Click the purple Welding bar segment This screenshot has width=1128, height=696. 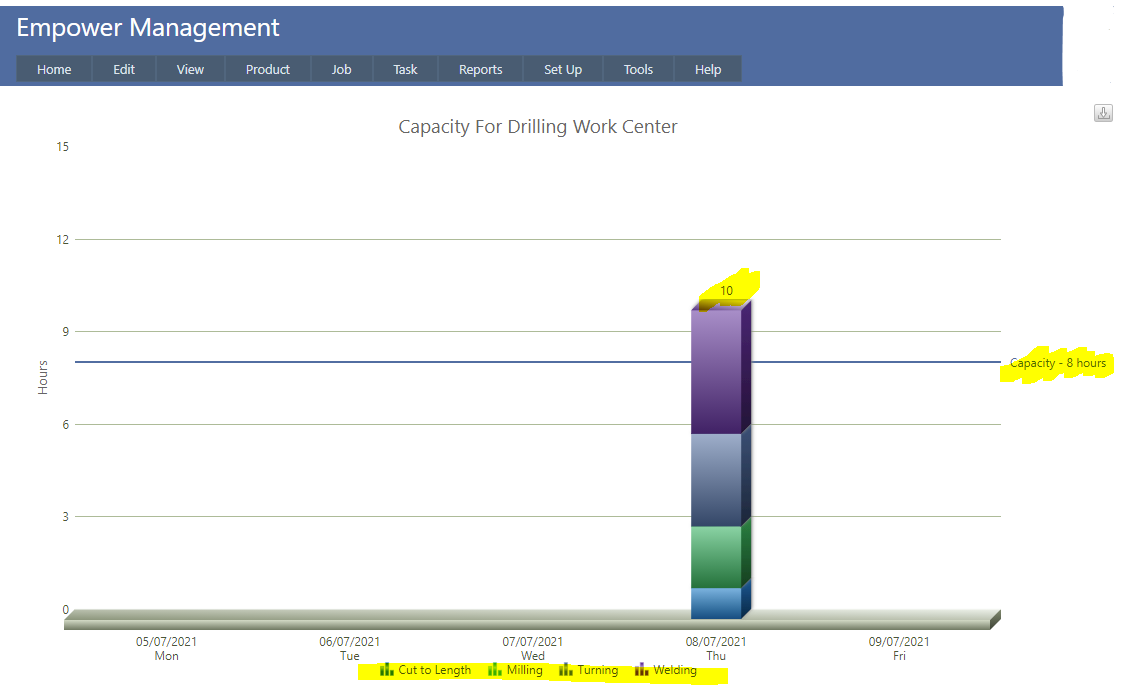pos(716,371)
